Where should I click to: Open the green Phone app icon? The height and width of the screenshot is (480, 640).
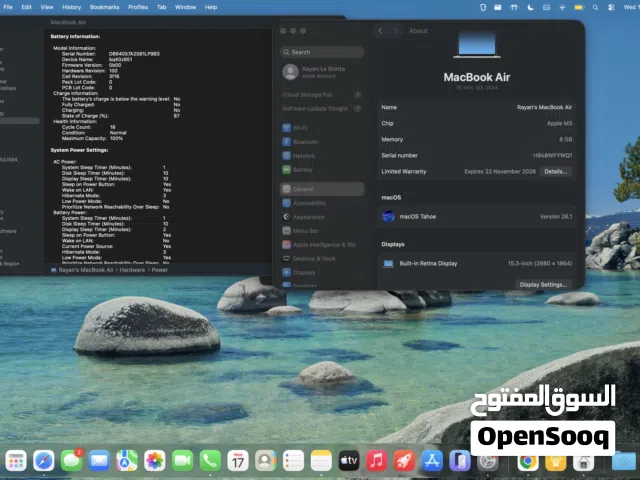pos(210,461)
